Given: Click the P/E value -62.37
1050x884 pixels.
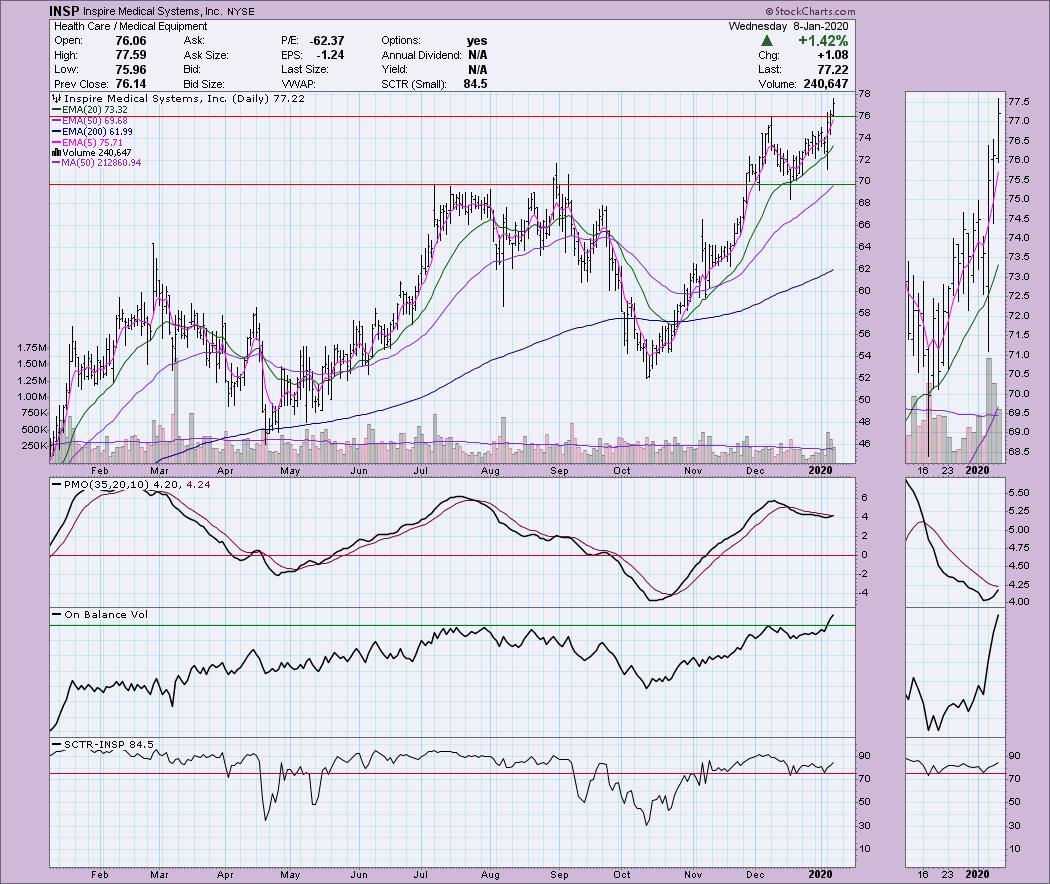Looking at the screenshot, I should (327, 41).
